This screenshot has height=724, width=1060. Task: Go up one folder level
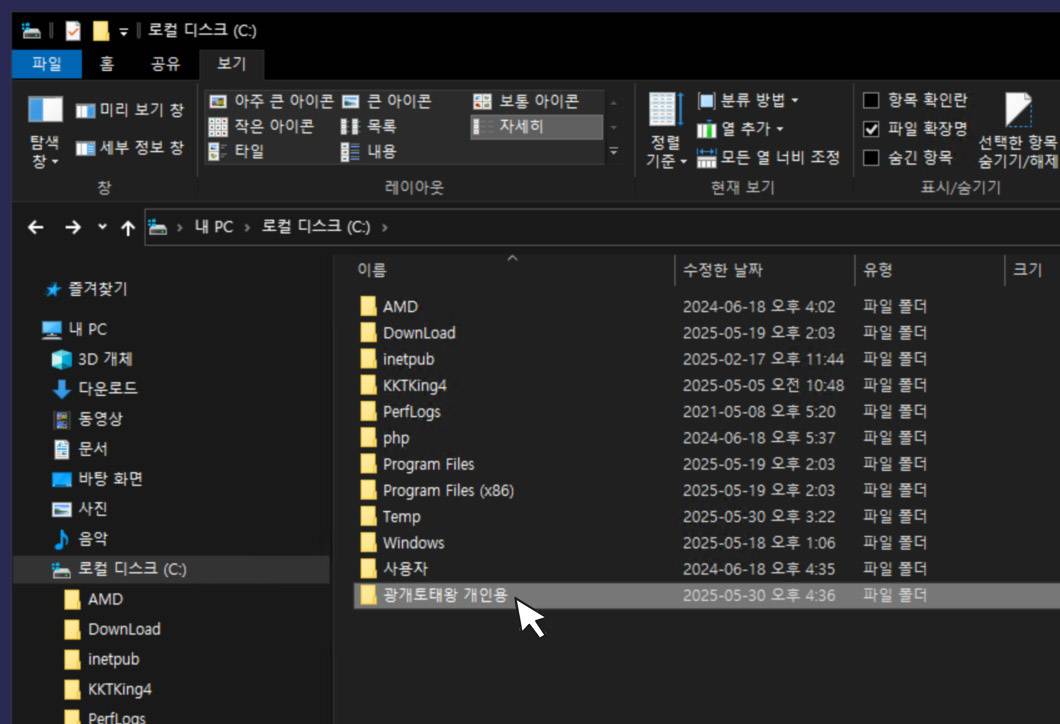127,227
